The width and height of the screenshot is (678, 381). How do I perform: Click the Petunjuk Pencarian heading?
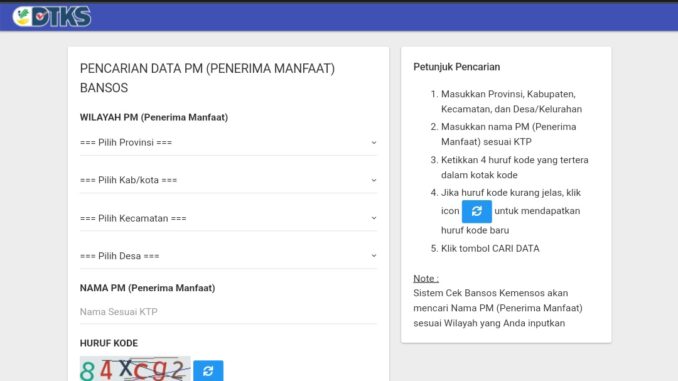point(457,67)
